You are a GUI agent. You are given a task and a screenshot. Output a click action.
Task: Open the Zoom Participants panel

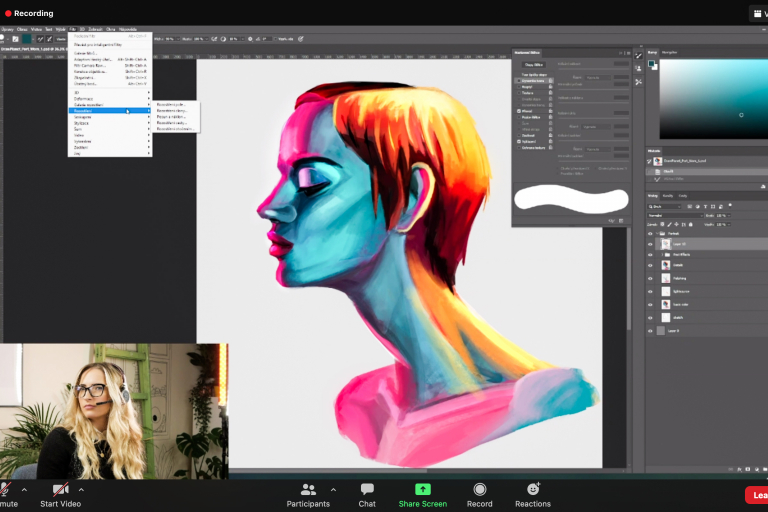[308, 490]
